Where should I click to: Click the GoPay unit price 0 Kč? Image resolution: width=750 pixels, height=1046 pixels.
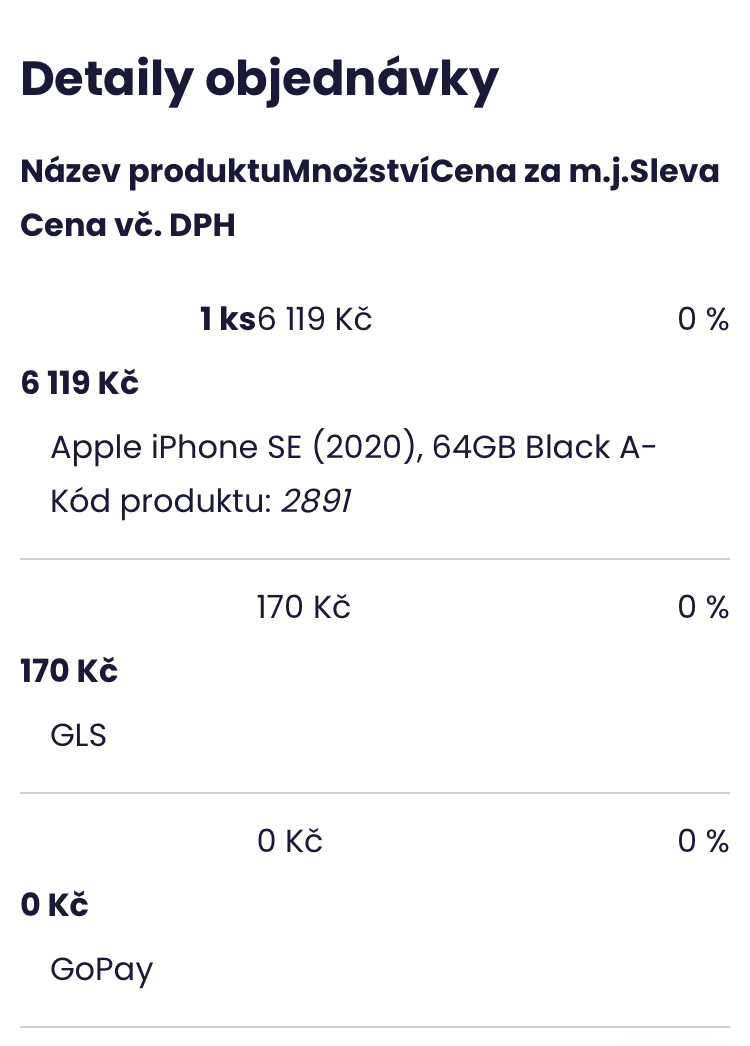(x=290, y=842)
